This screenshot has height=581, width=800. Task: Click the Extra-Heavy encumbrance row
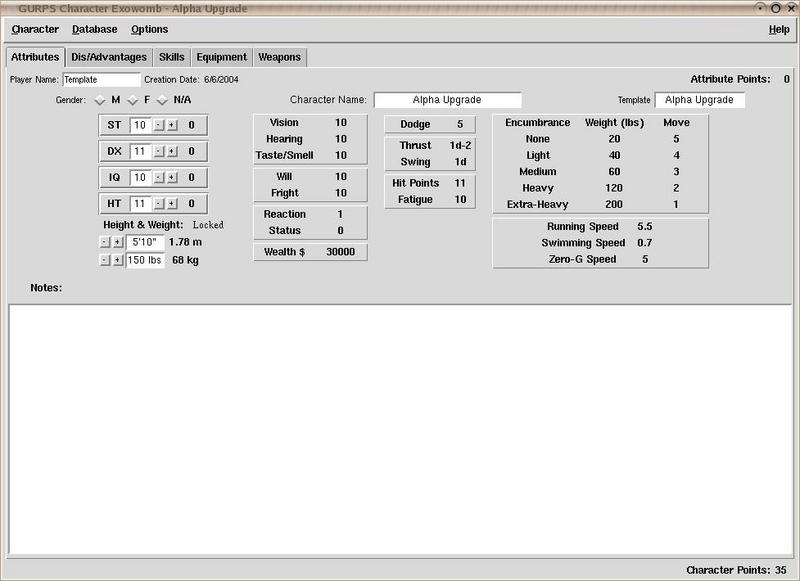point(600,205)
